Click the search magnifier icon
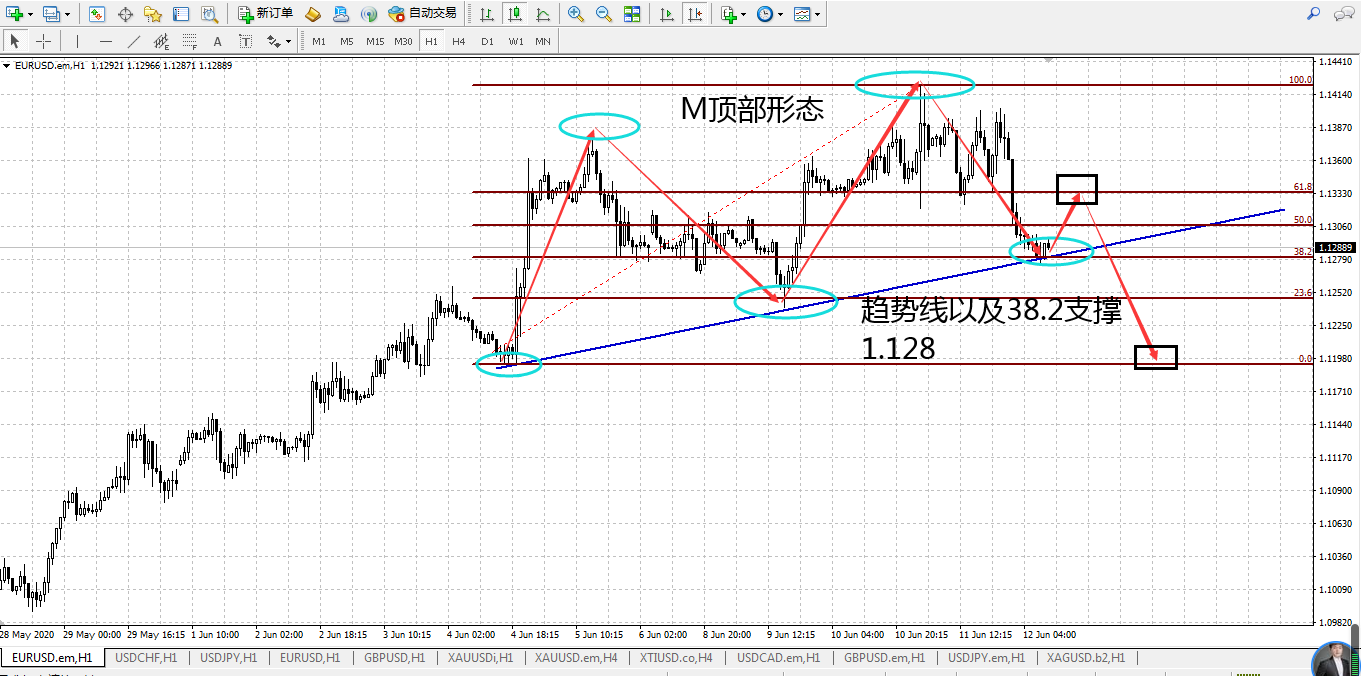 (1313, 14)
